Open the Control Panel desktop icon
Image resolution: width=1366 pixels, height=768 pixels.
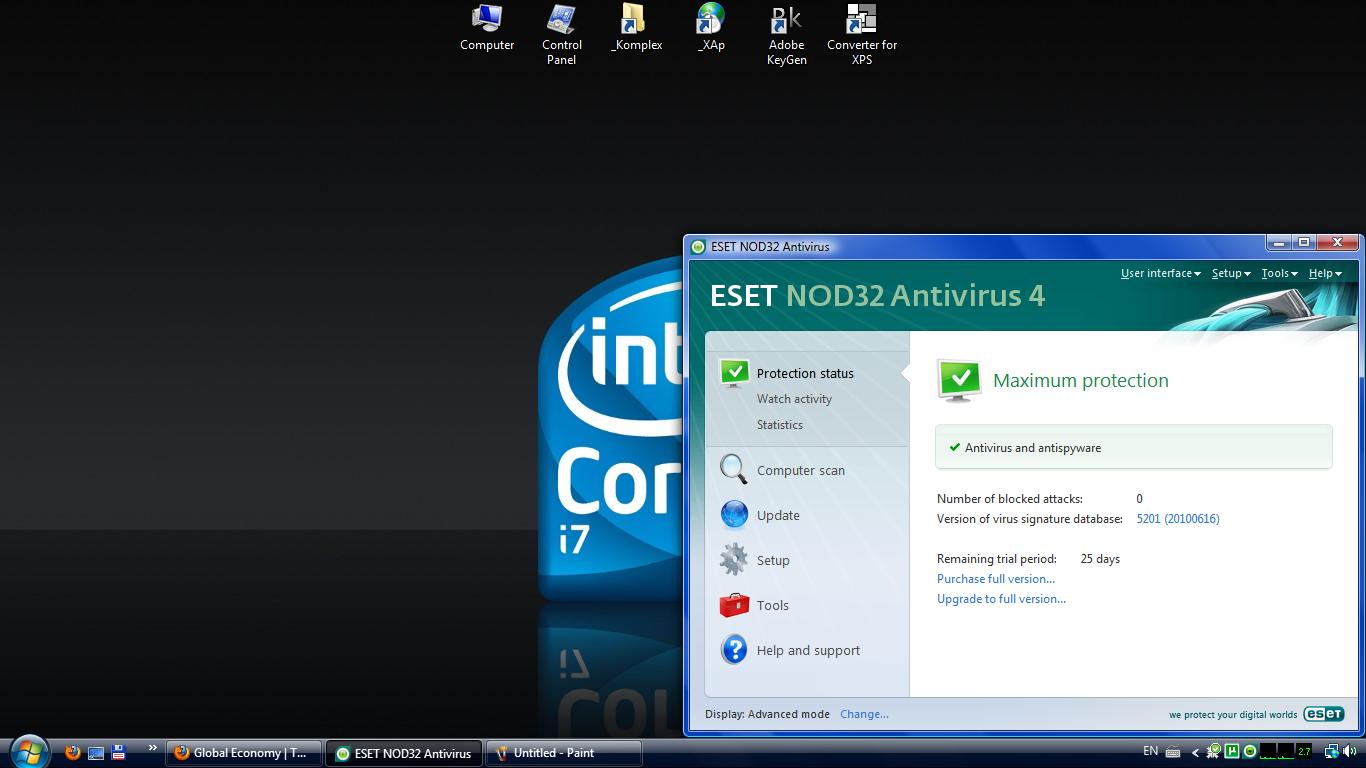click(561, 35)
